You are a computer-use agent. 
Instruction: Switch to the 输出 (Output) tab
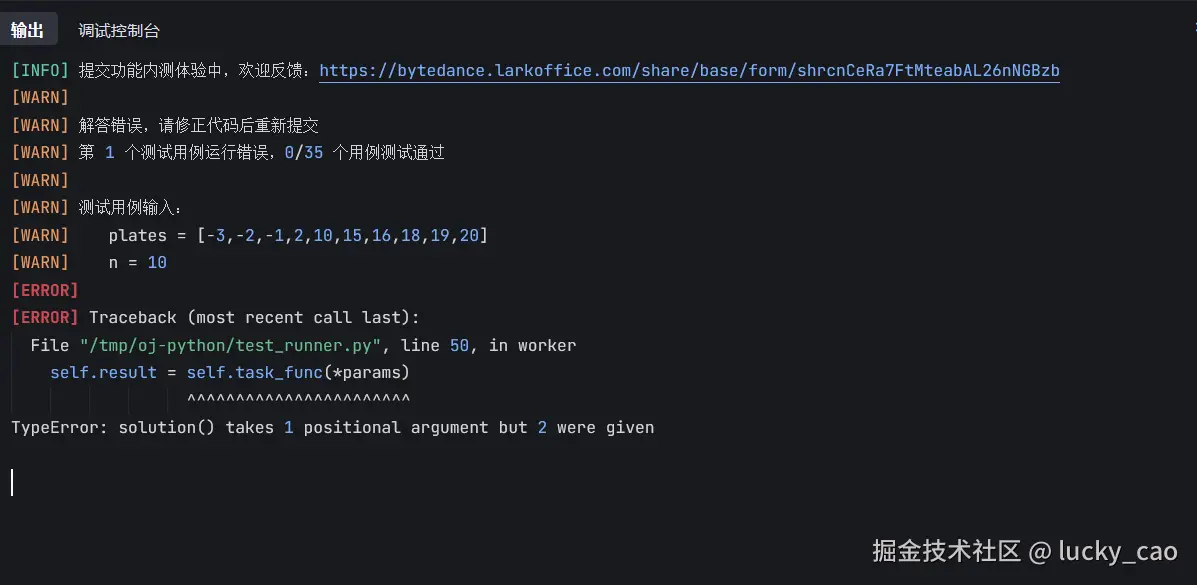click(x=29, y=28)
